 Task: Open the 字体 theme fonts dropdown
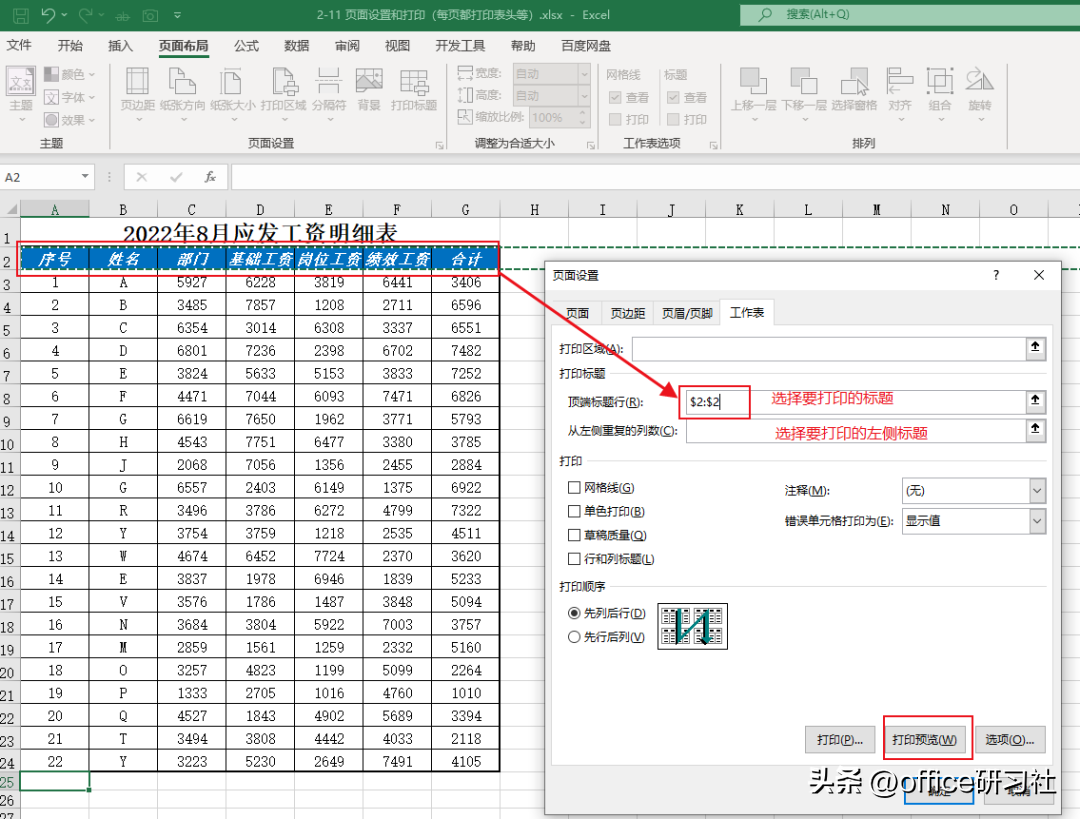click(x=70, y=97)
